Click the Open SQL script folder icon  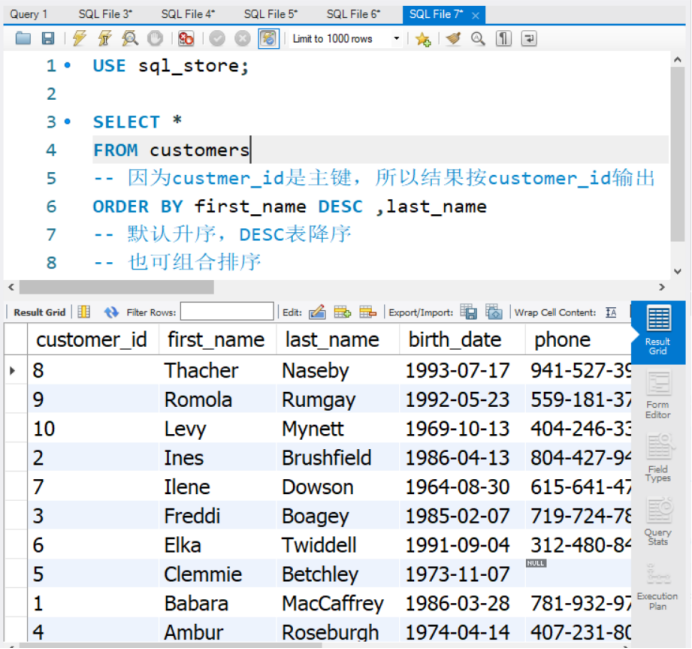[24, 39]
